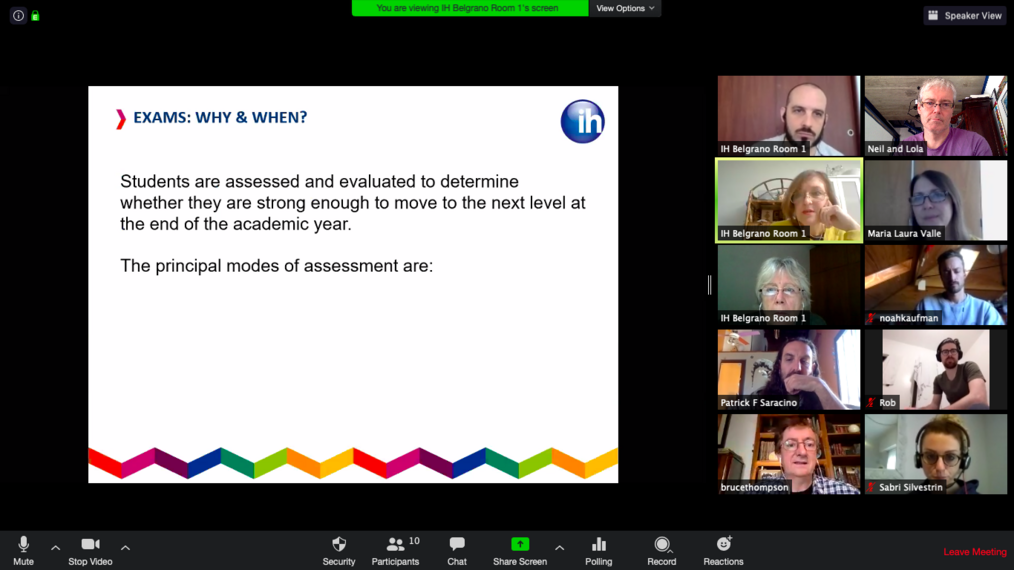Click the green screen-viewing notification banner
Image resolution: width=1014 pixels, height=570 pixels.
coord(470,8)
